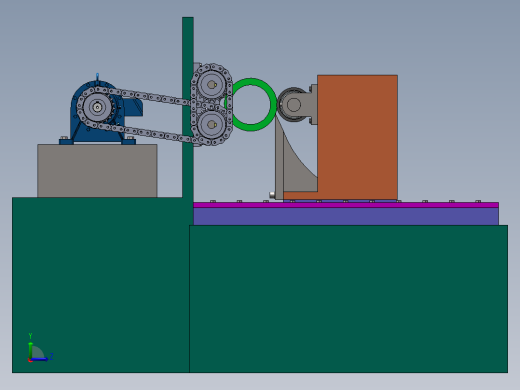
Task: Select the eyebolt on top of the reducer
Action: click(x=97, y=77)
